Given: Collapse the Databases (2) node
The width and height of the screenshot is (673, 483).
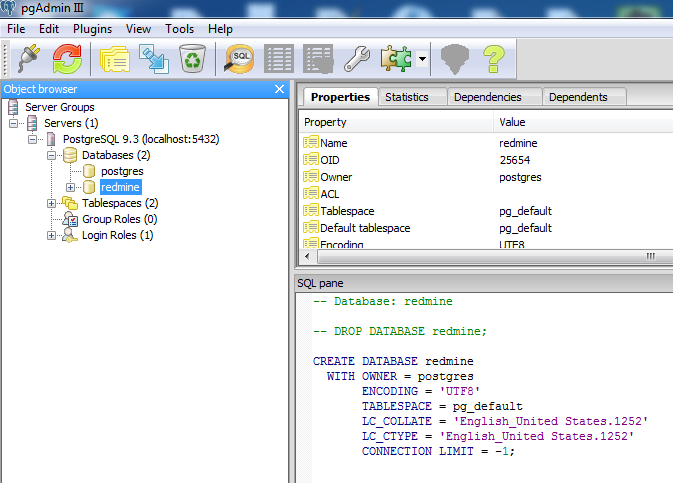Looking at the screenshot, I should pos(51,155).
